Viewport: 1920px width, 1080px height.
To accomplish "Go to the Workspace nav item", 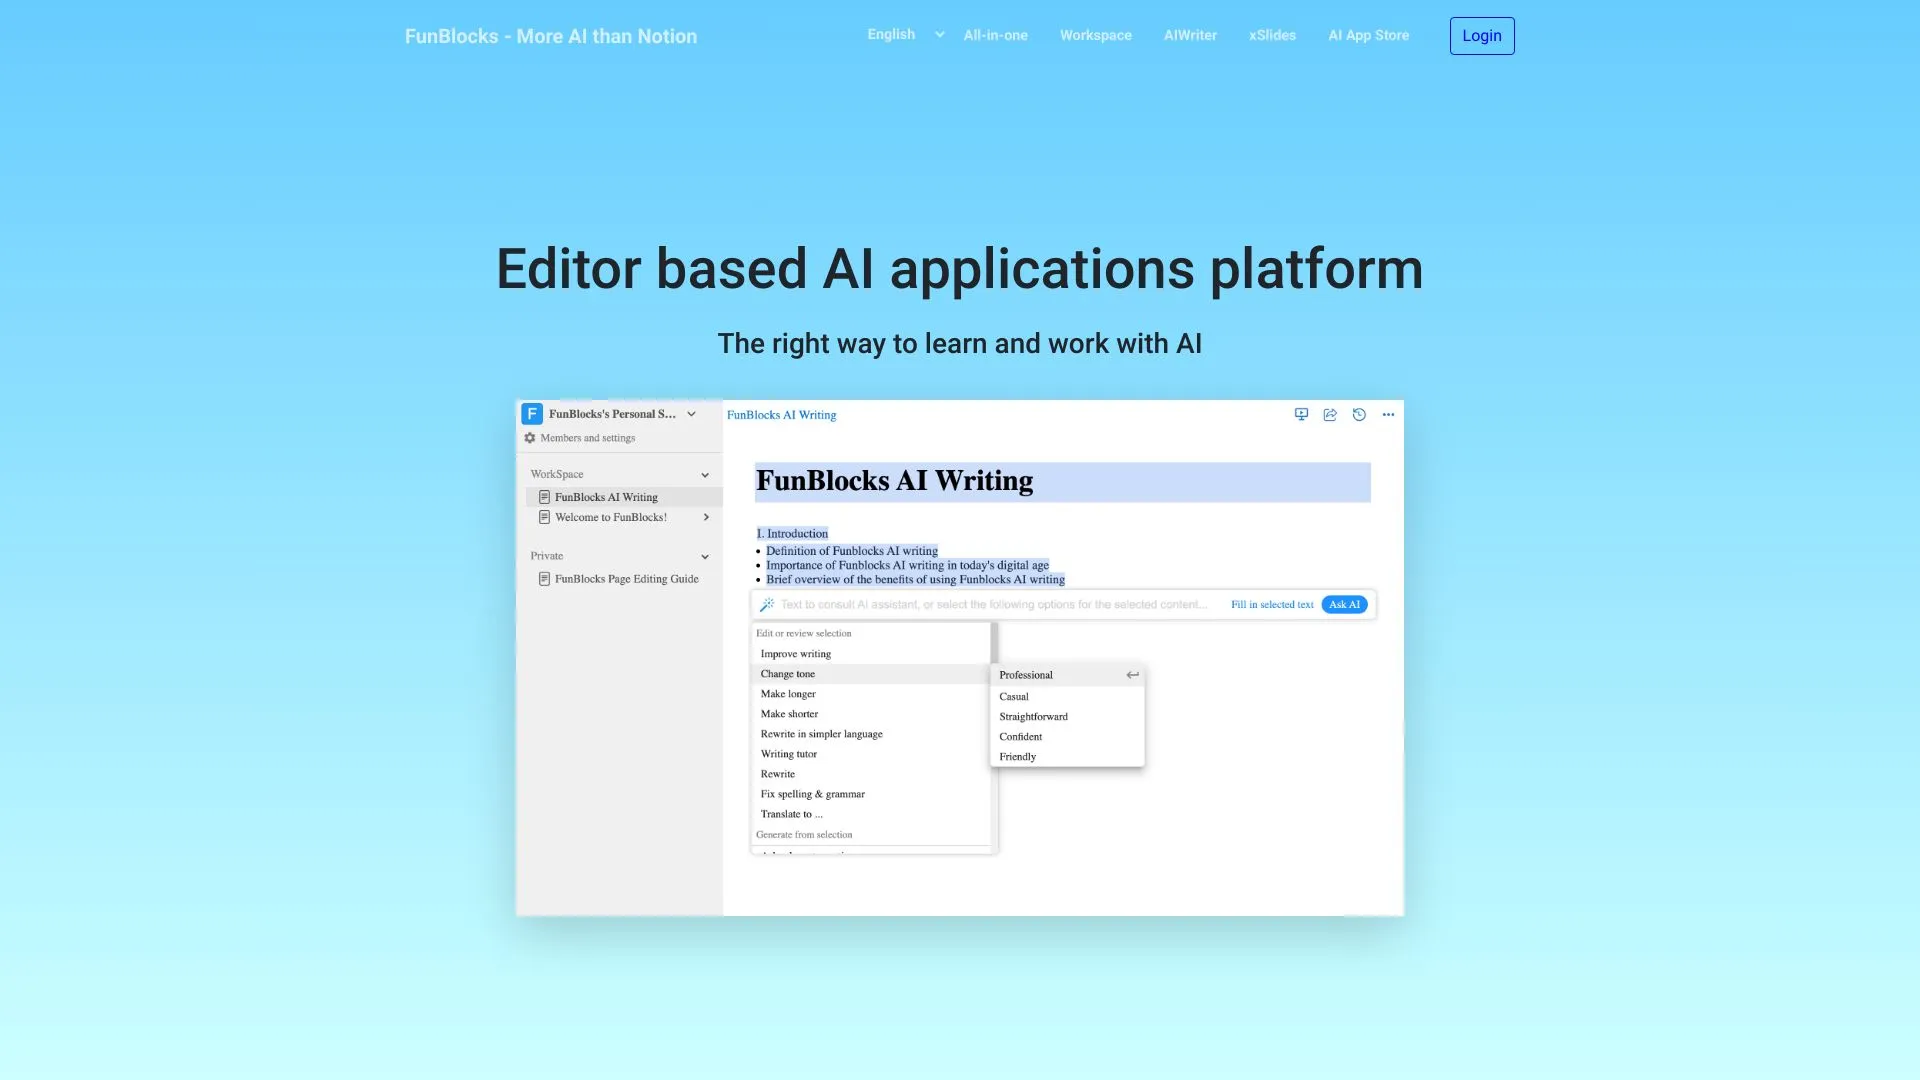I will point(1095,35).
